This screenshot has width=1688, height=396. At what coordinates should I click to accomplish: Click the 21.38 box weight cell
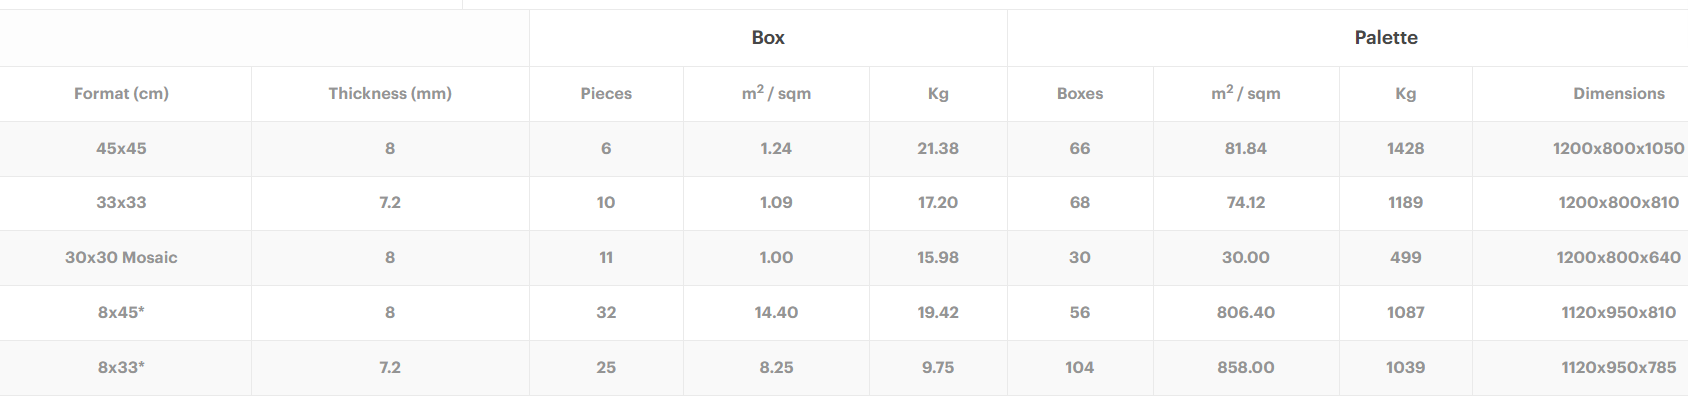click(x=938, y=149)
